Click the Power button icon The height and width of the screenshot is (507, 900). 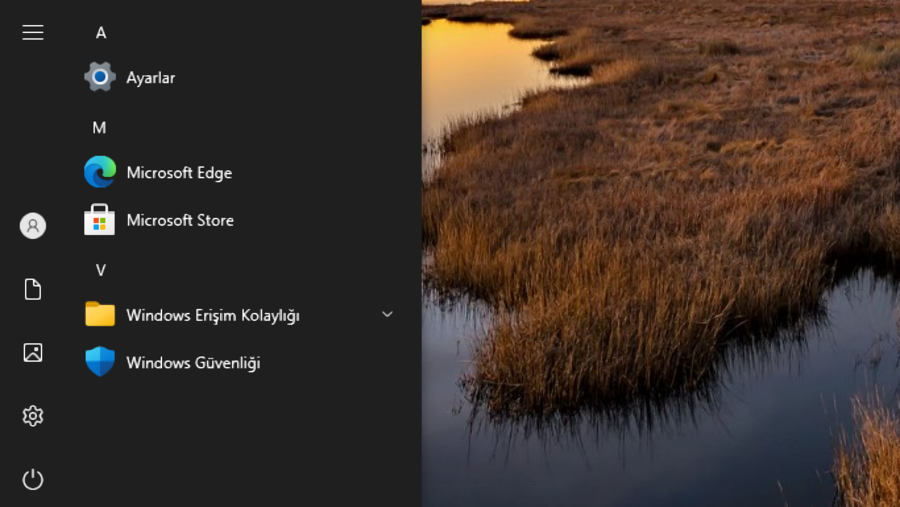[33, 479]
